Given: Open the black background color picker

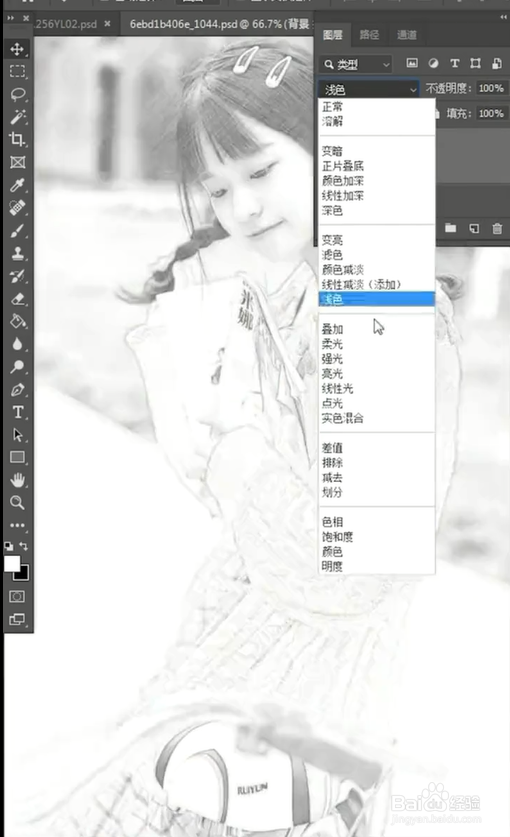Looking at the screenshot, I should tap(24, 575).
